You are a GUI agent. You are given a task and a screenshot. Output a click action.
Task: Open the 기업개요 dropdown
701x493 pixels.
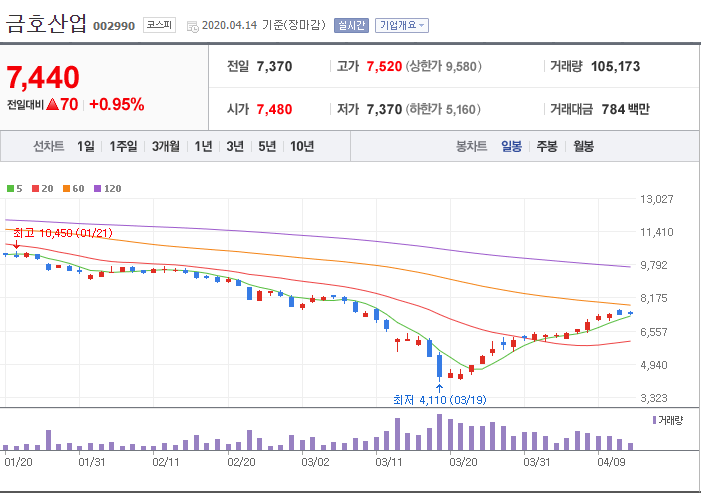[x=402, y=25]
